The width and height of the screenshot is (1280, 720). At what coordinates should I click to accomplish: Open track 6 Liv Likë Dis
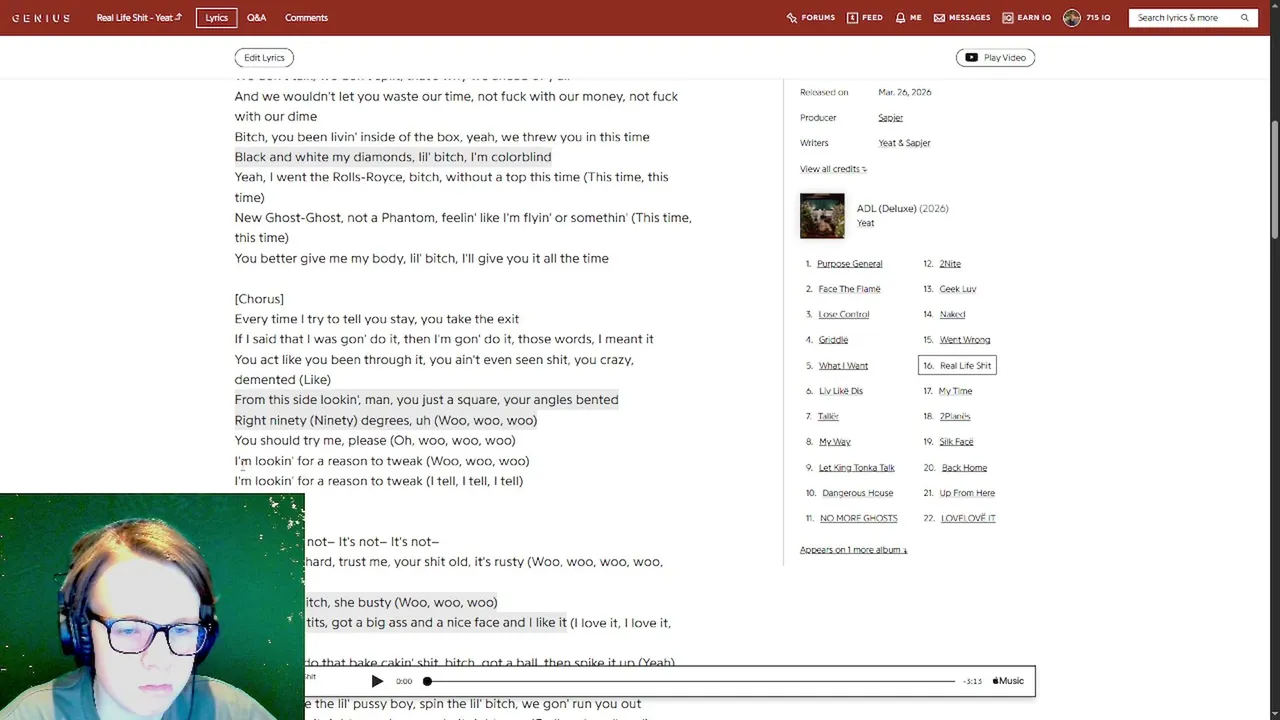pyautogui.click(x=841, y=391)
